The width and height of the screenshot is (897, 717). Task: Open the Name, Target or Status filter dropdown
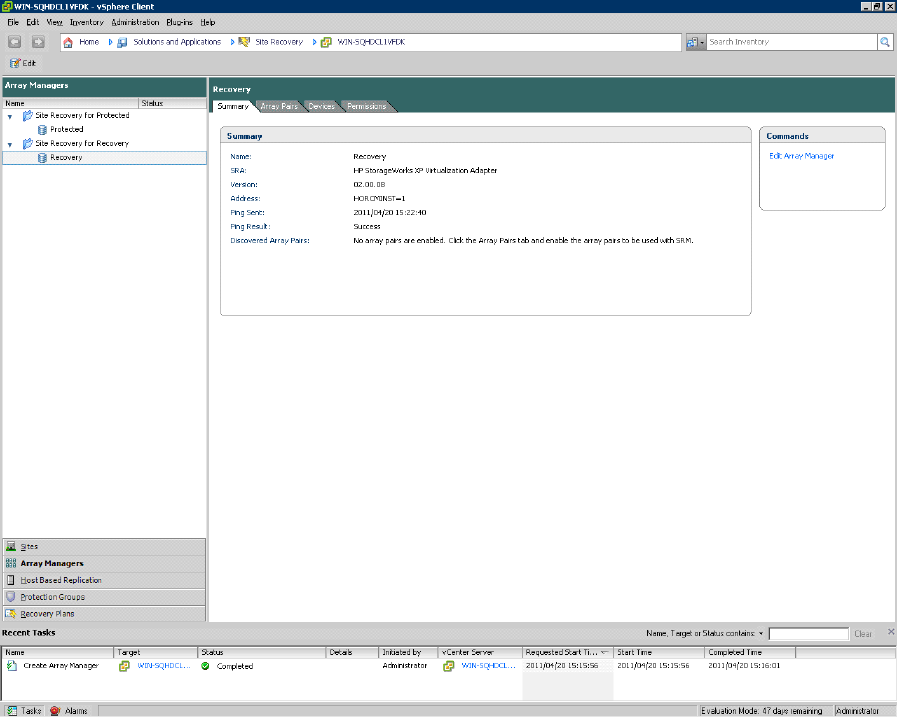[761, 634]
